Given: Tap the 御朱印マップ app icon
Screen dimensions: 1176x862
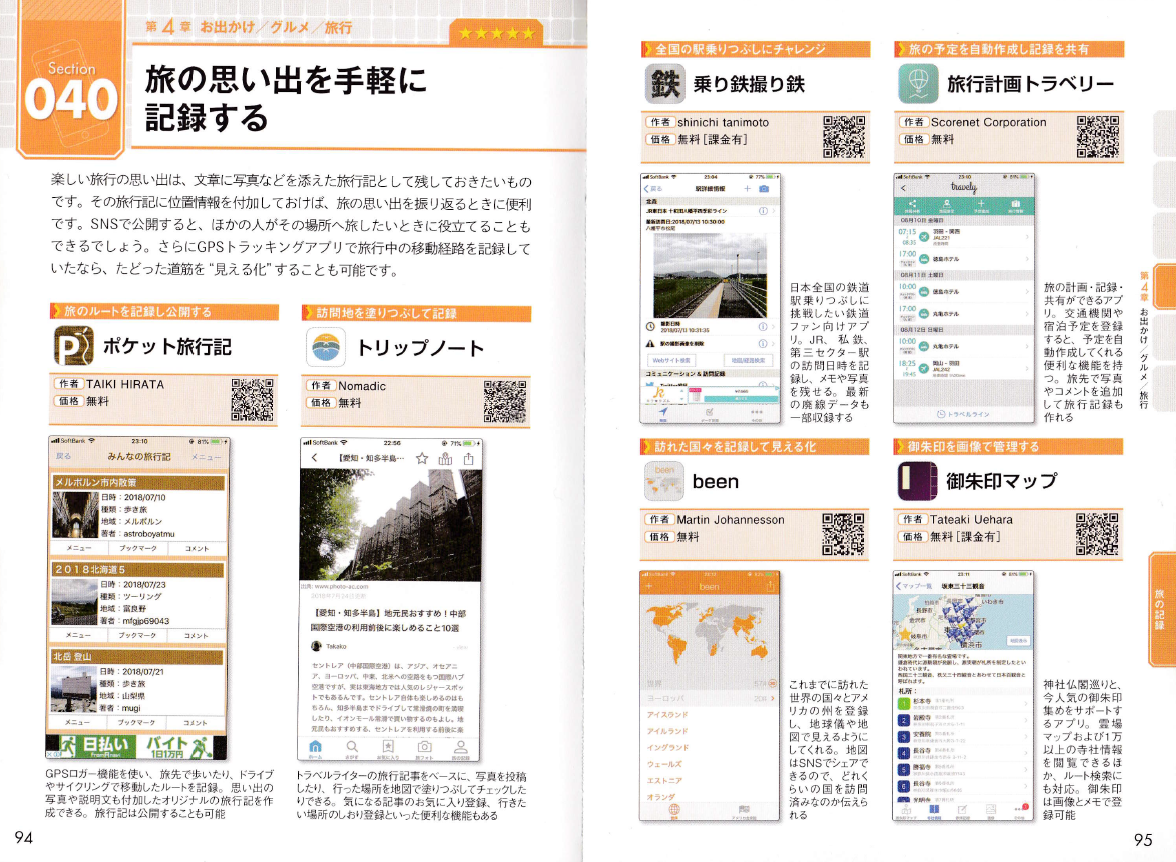Looking at the screenshot, I should pyautogui.click(x=917, y=481).
